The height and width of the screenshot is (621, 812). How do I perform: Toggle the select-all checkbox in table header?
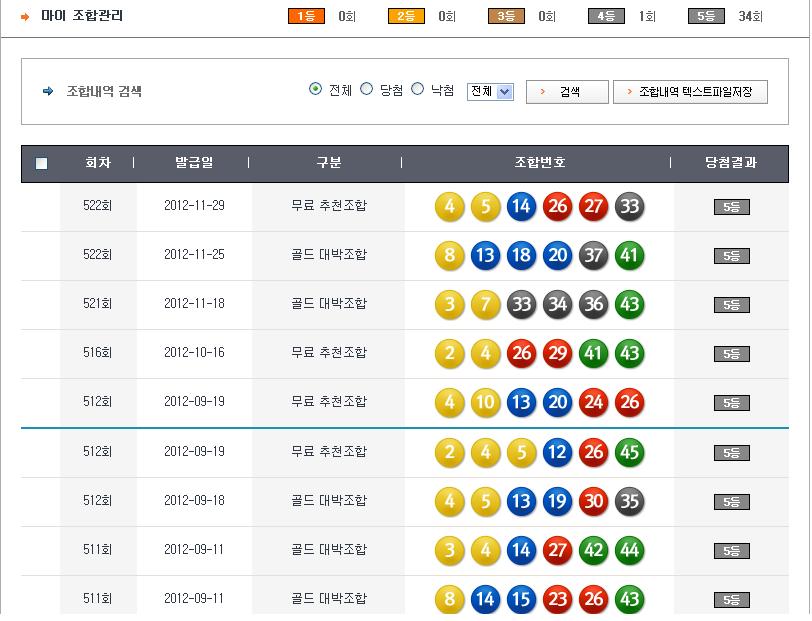click(x=41, y=164)
